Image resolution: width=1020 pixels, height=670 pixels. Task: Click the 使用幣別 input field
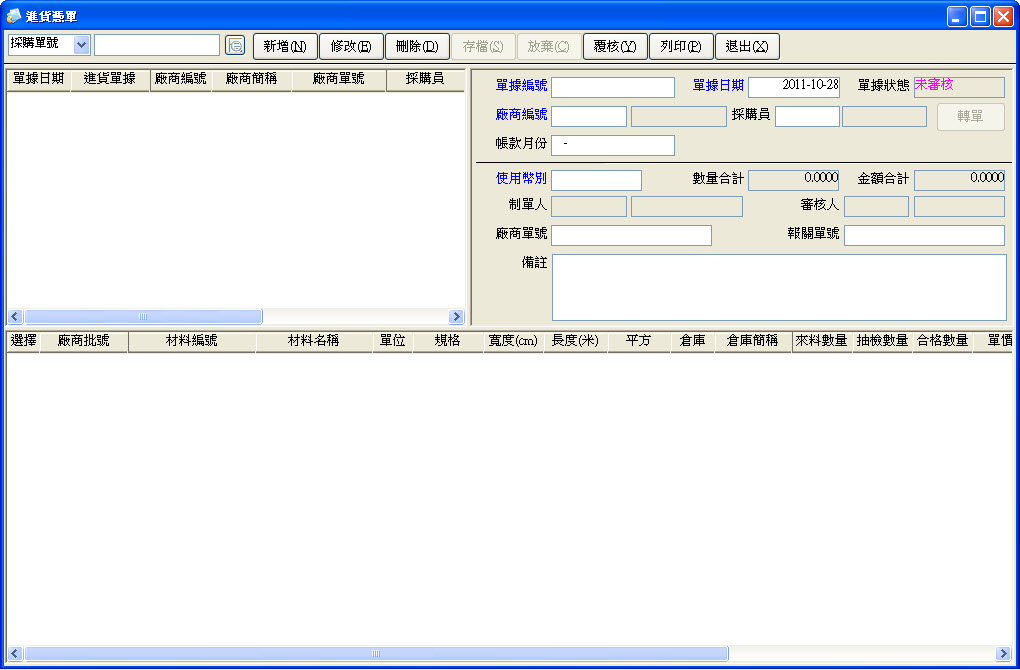coord(597,180)
